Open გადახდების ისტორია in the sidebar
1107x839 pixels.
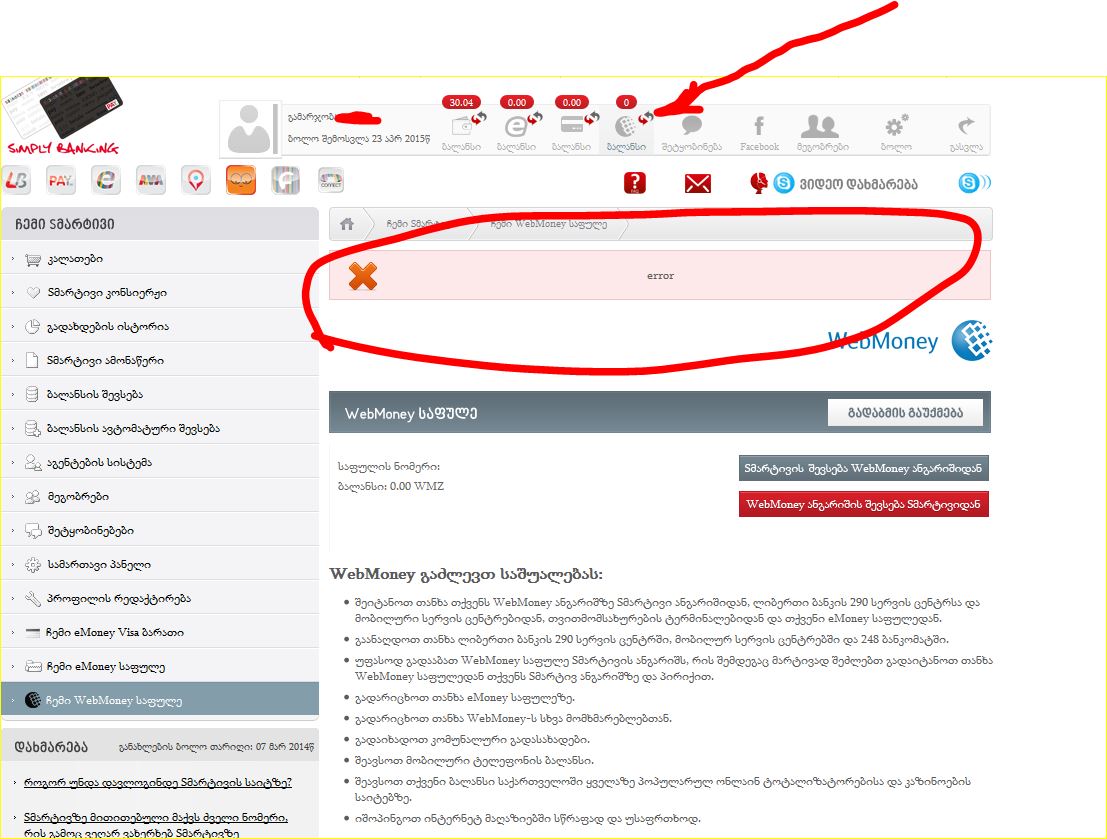click(x=160, y=326)
